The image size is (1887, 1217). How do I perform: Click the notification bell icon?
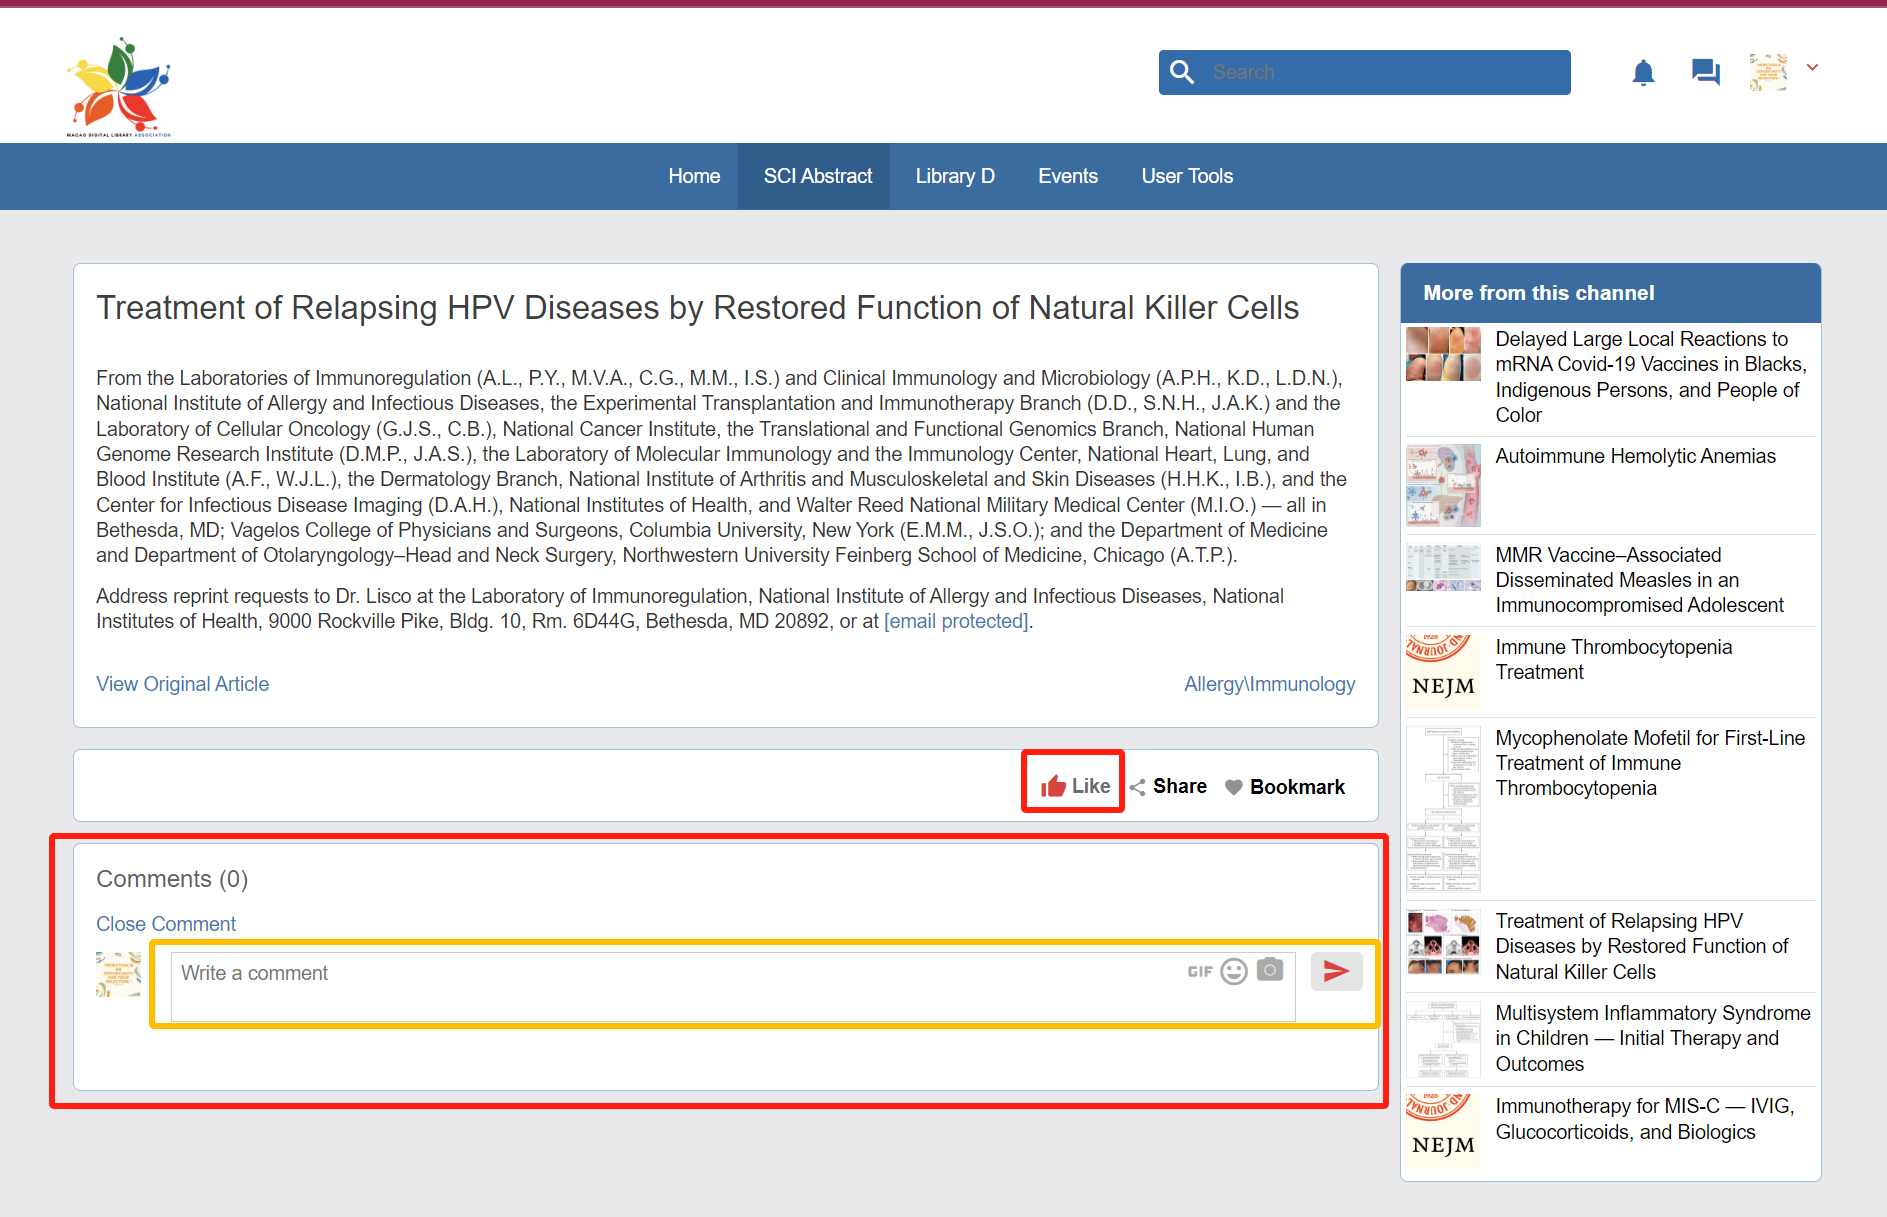(1643, 73)
